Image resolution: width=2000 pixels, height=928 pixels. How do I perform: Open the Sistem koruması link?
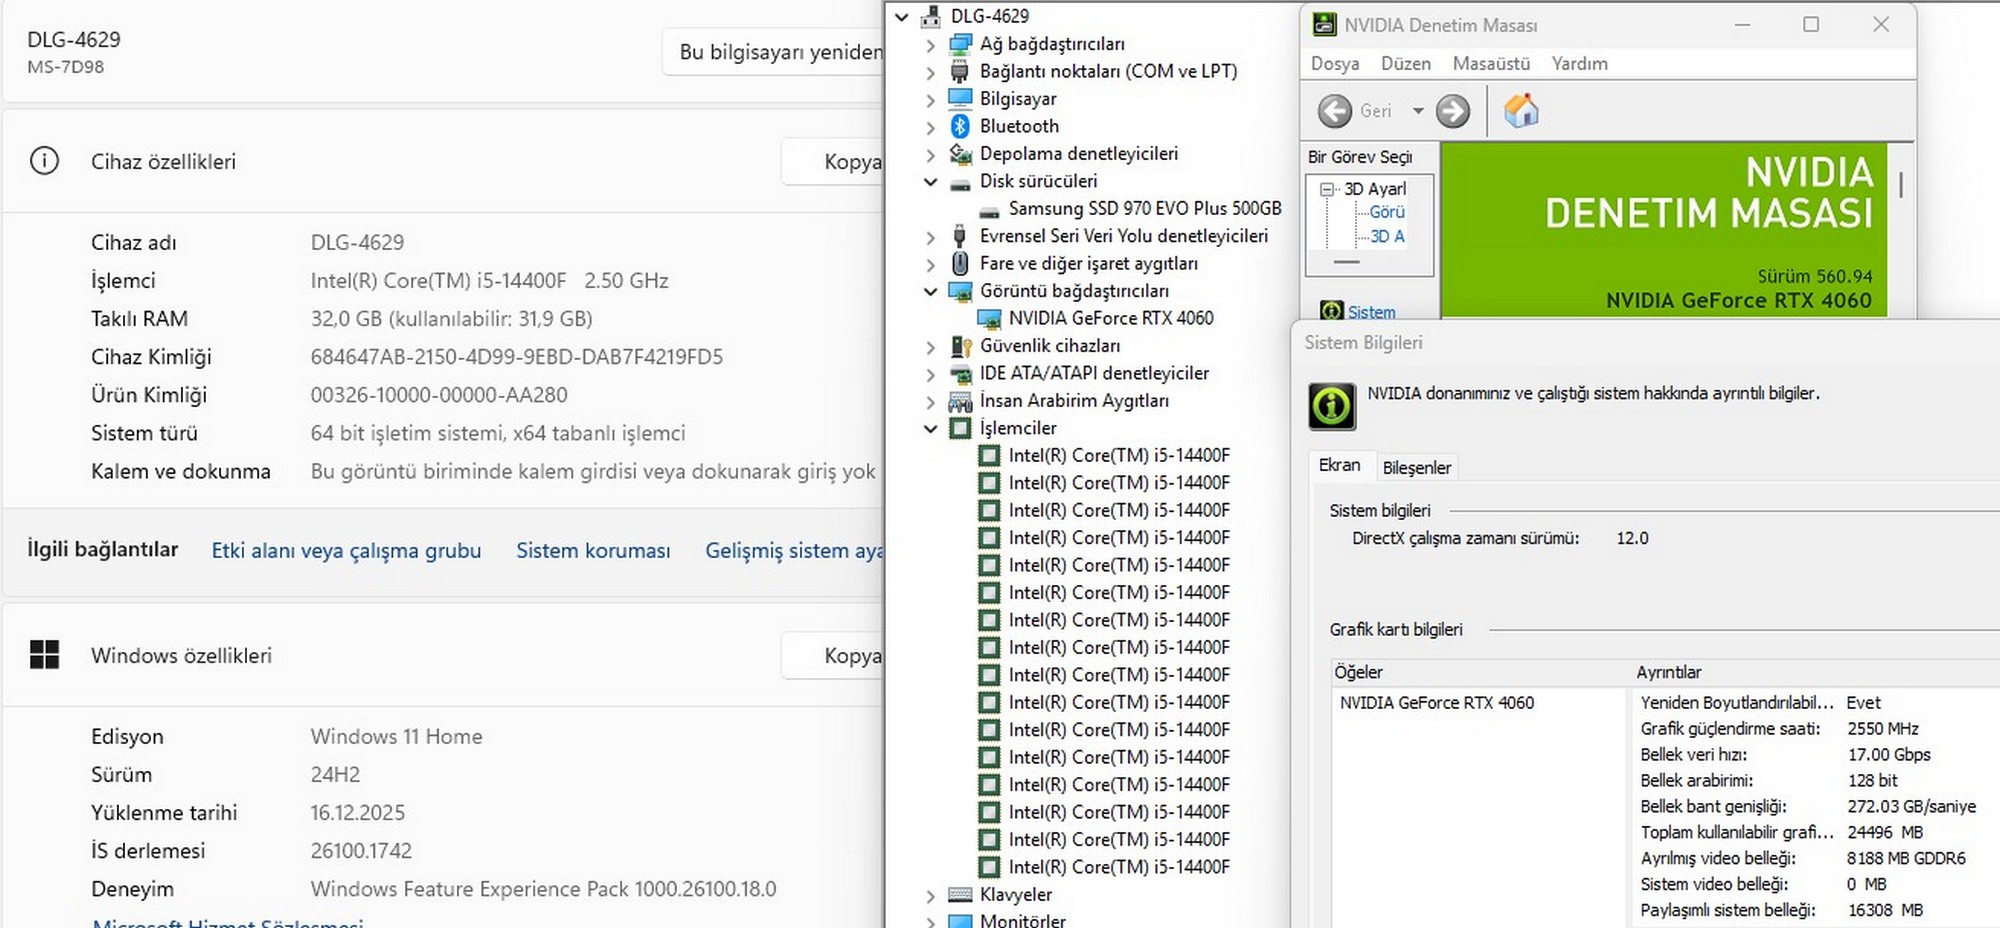pos(593,550)
